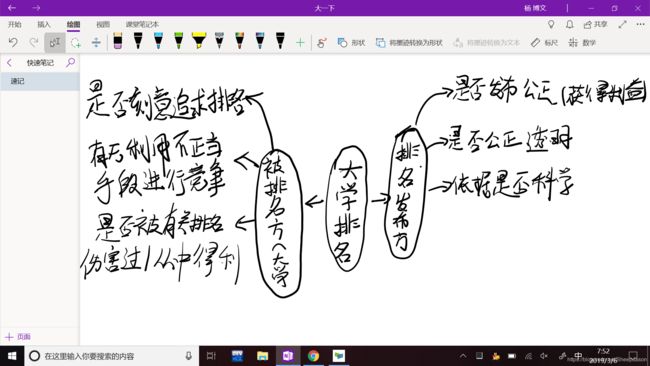Open the notifications bell
650x366 pixels.
coord(570,24)
